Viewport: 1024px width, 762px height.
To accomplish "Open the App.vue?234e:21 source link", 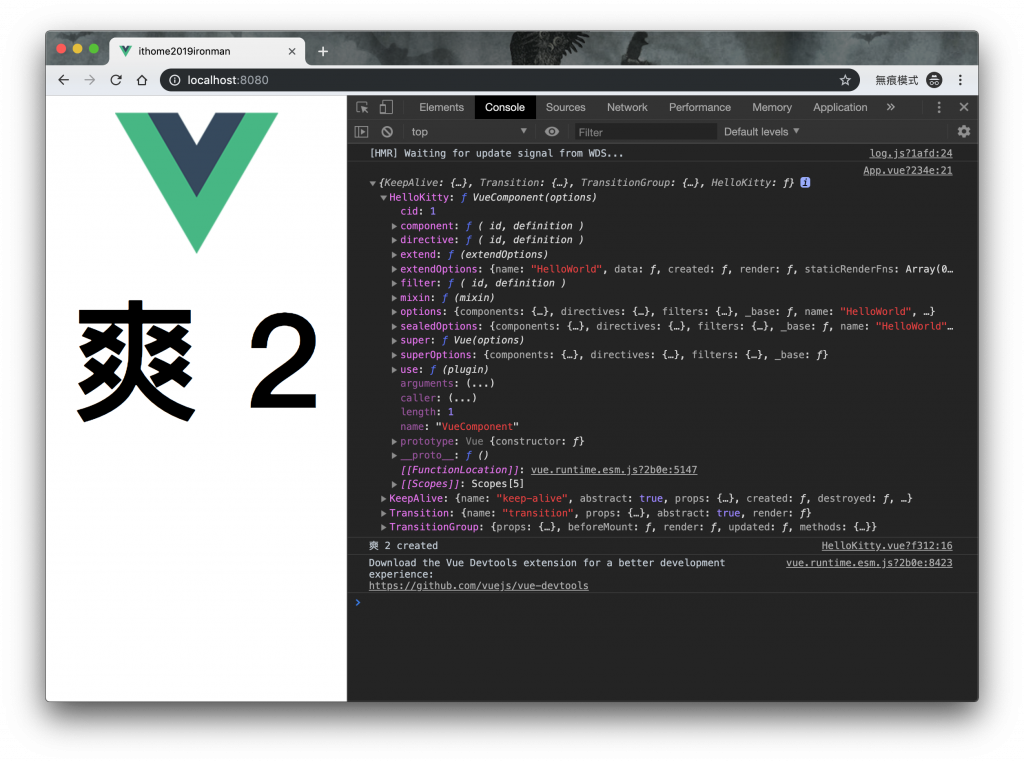I will (x=908, y=170).
